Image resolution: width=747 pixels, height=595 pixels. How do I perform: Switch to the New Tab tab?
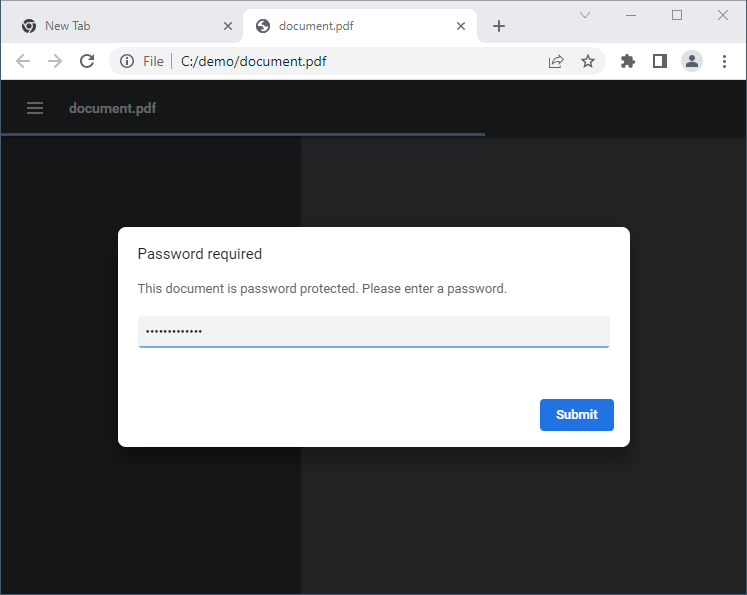click(121, 26)
